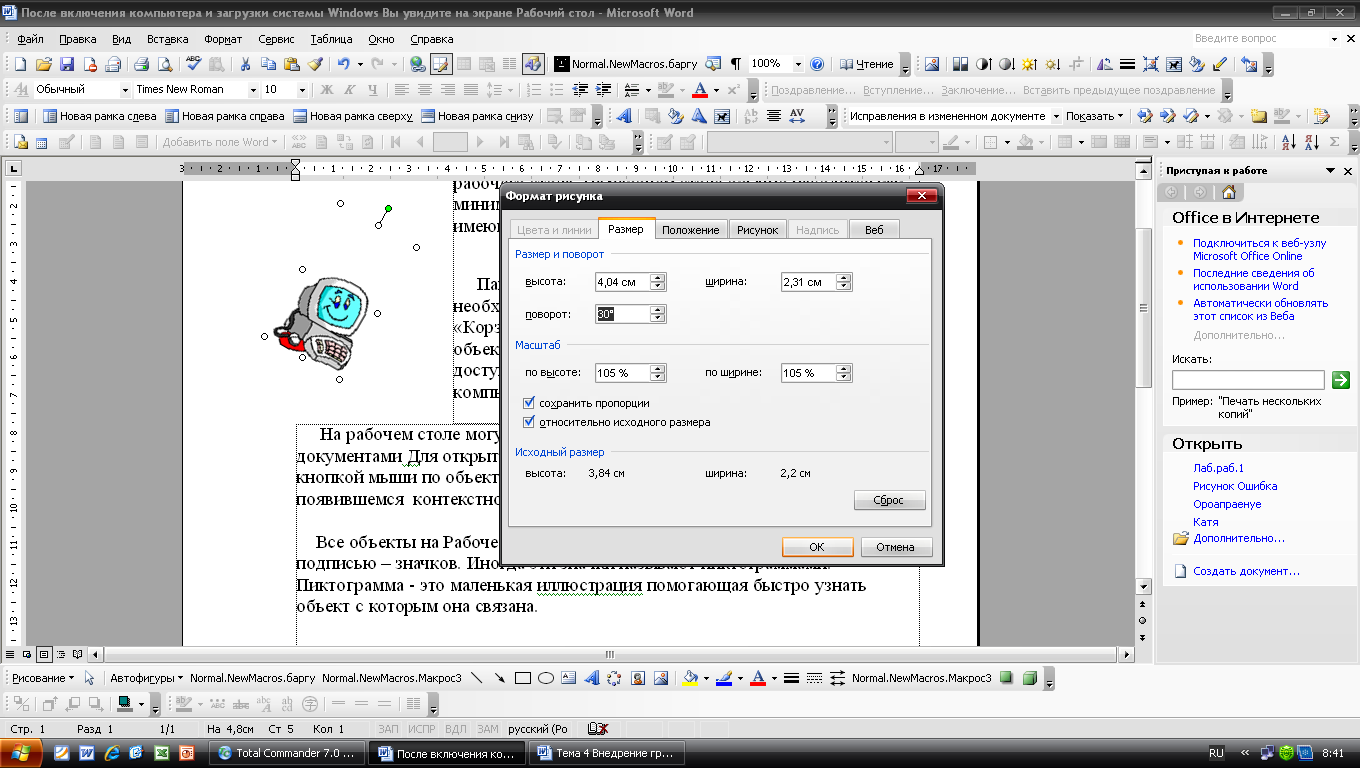Toggle 'сохранить пропорции' checkbox
The width and height of the screenshot is (1360, 768).
(x=530, y=403)
